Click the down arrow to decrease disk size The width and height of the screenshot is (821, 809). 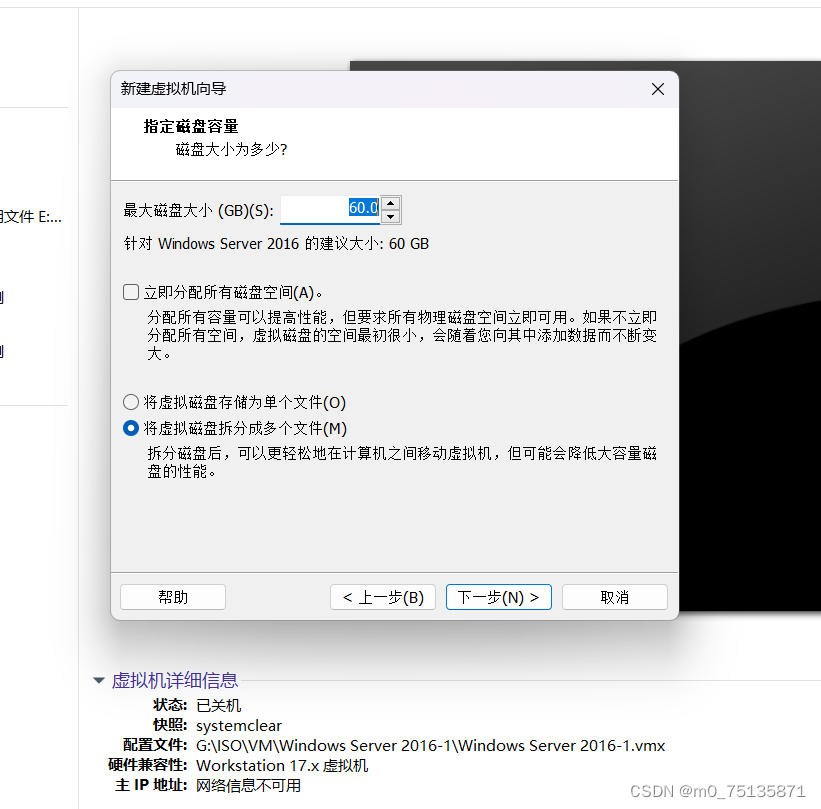coord(389,214)
